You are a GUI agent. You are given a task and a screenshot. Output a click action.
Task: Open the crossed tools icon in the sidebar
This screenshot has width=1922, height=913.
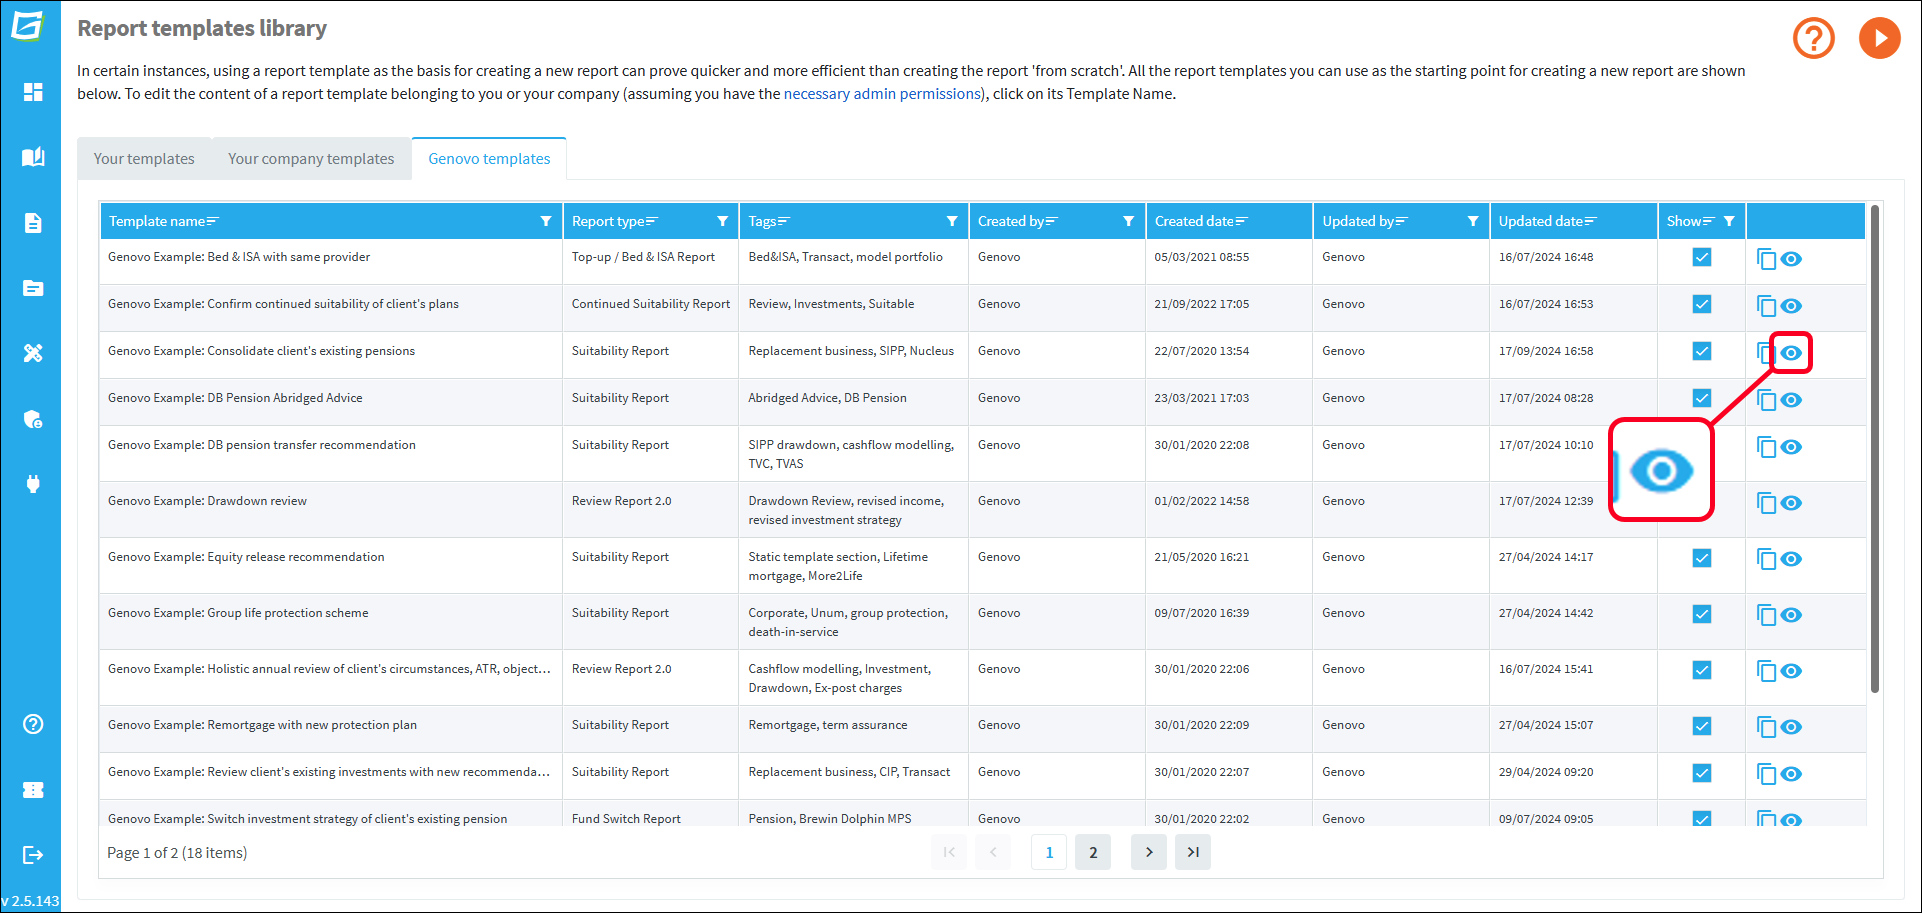tap(33, 353)
